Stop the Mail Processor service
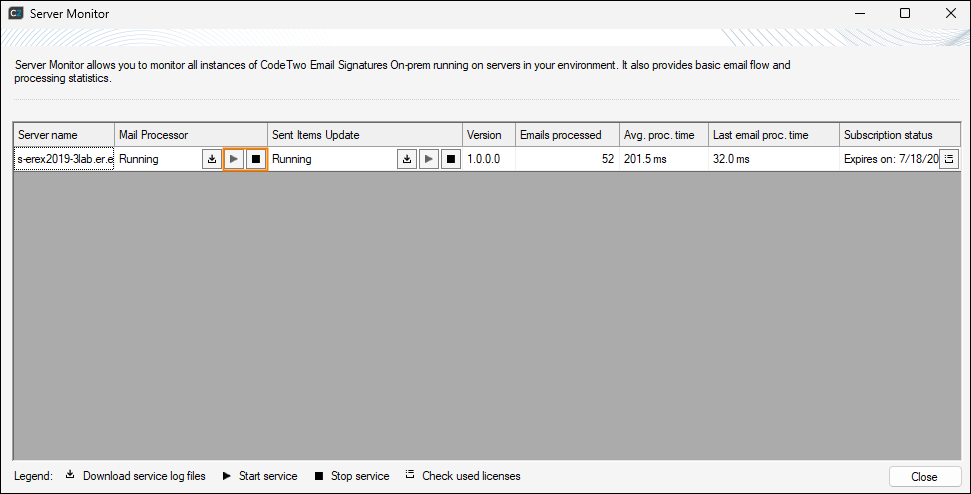 coord(256,159)
